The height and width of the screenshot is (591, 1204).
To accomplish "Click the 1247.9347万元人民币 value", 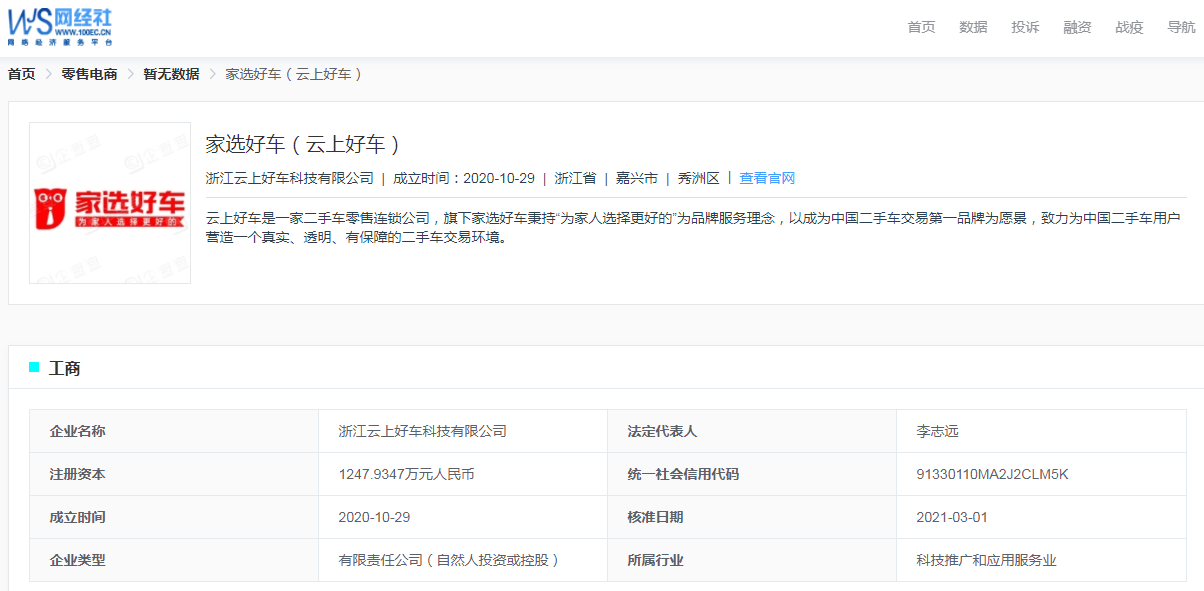I will click(x=406, y=474).
